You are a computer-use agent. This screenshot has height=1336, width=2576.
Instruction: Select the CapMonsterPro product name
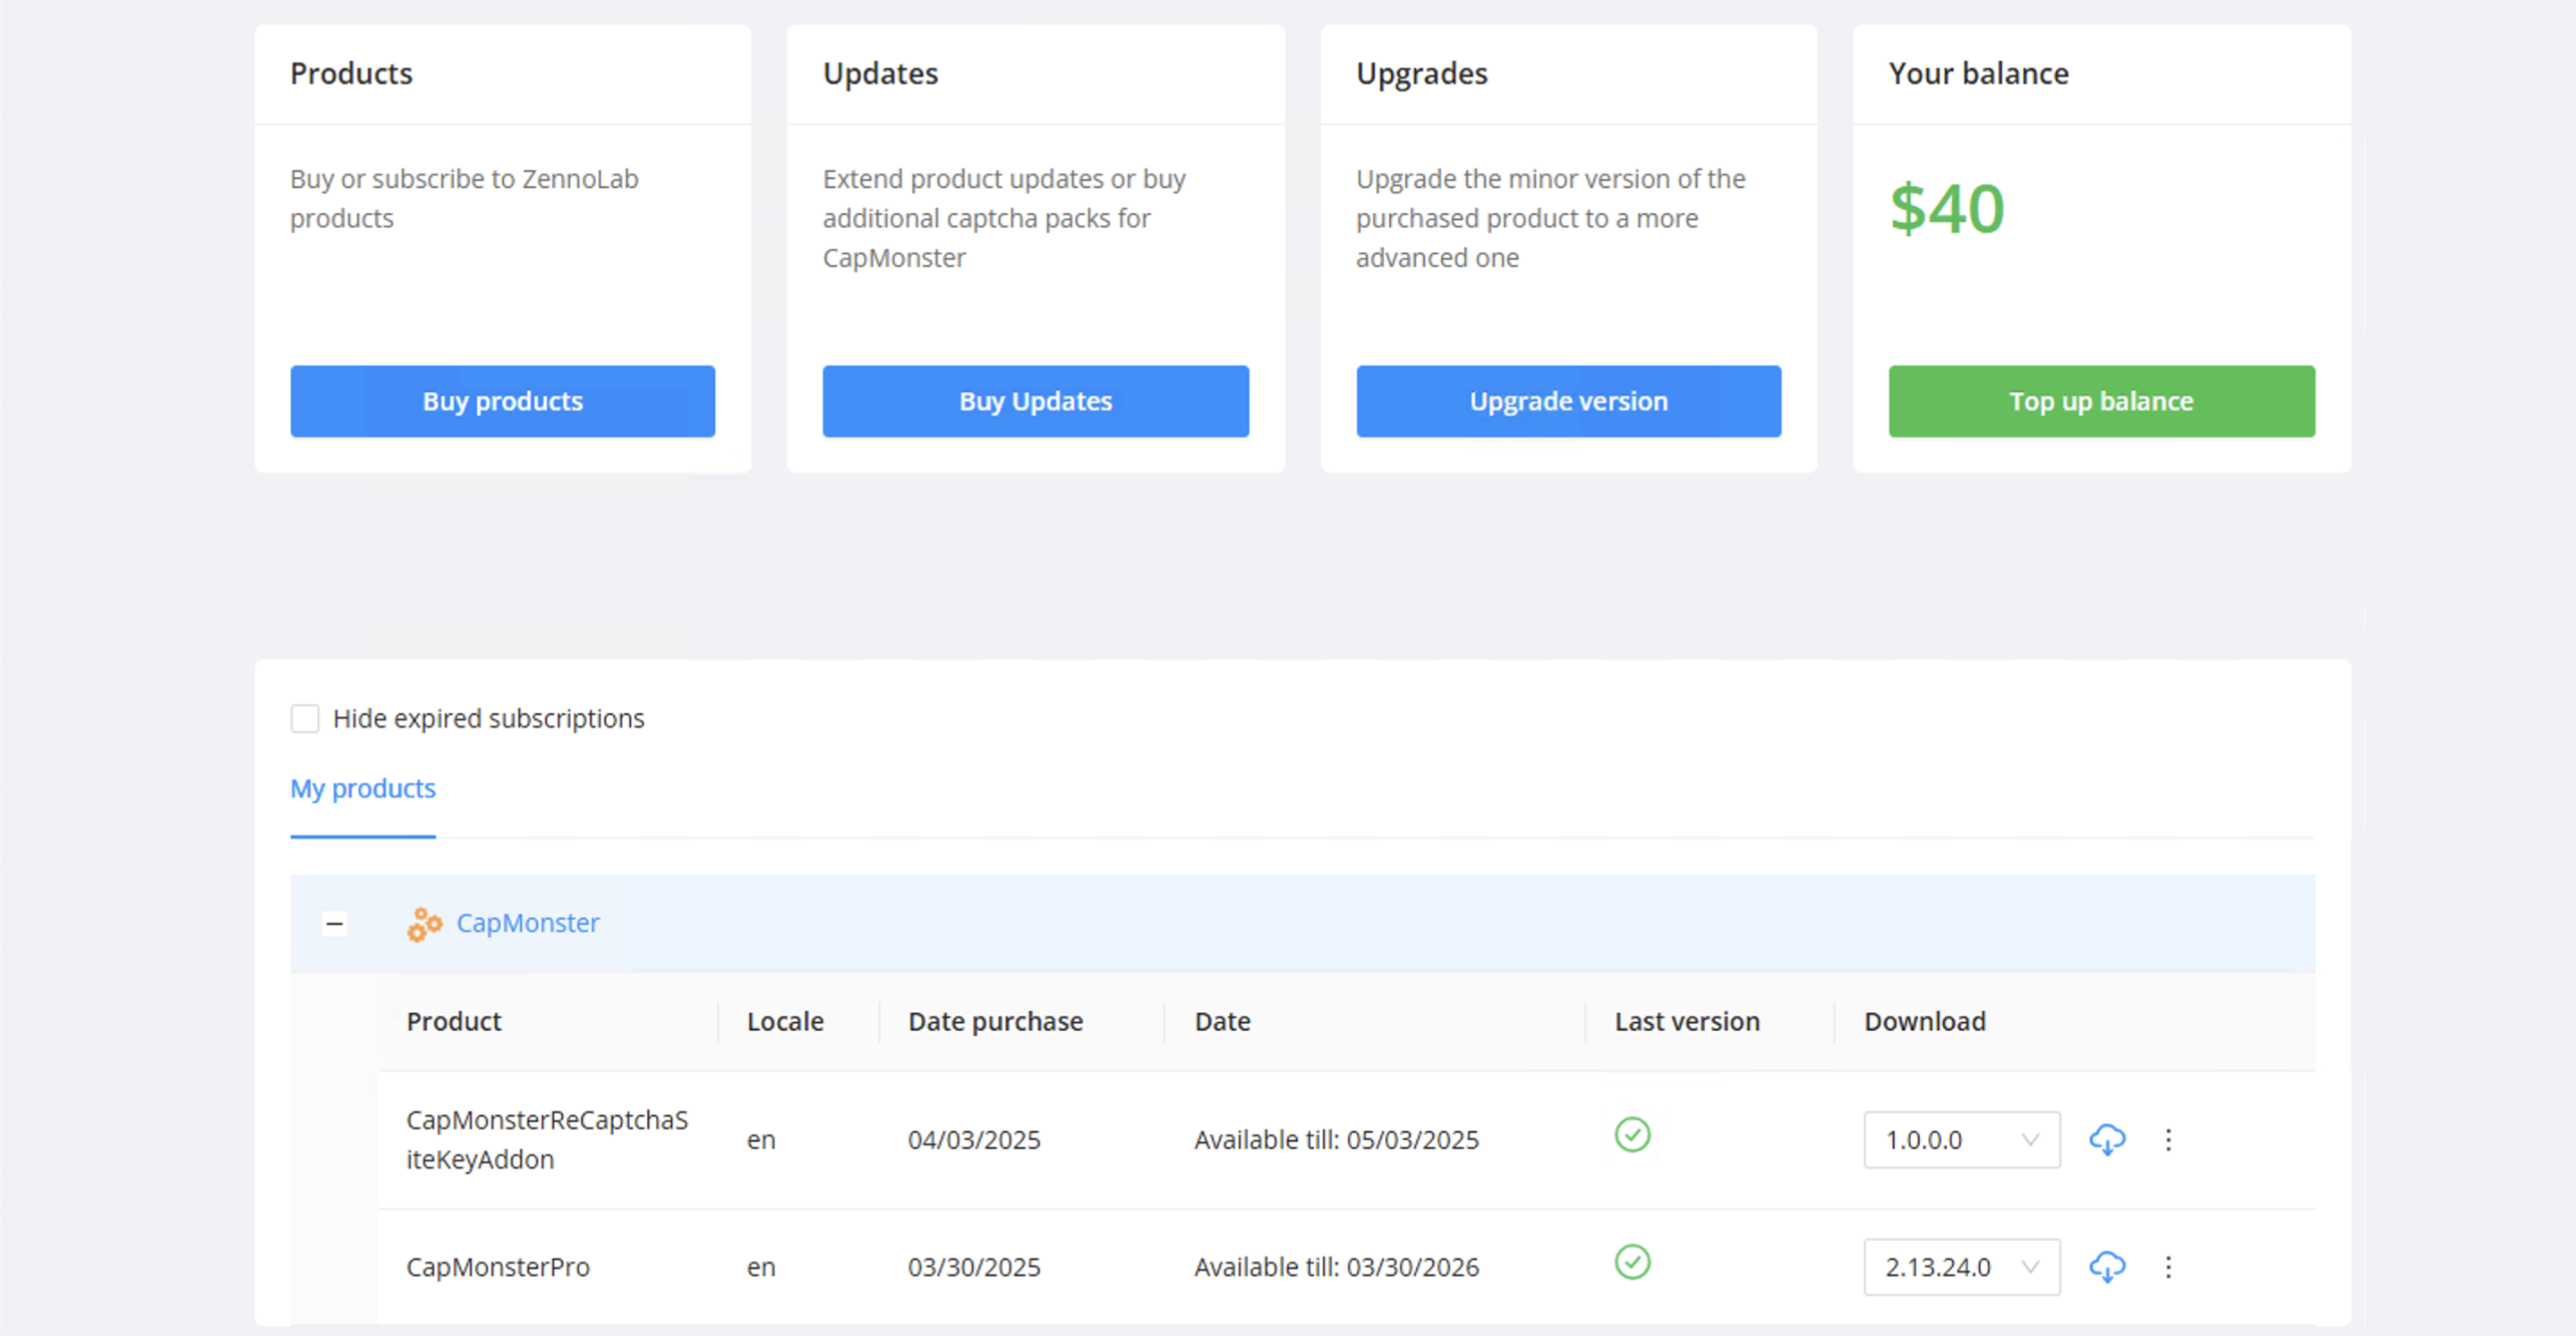pyautogui.click(x=498, y=1267)
